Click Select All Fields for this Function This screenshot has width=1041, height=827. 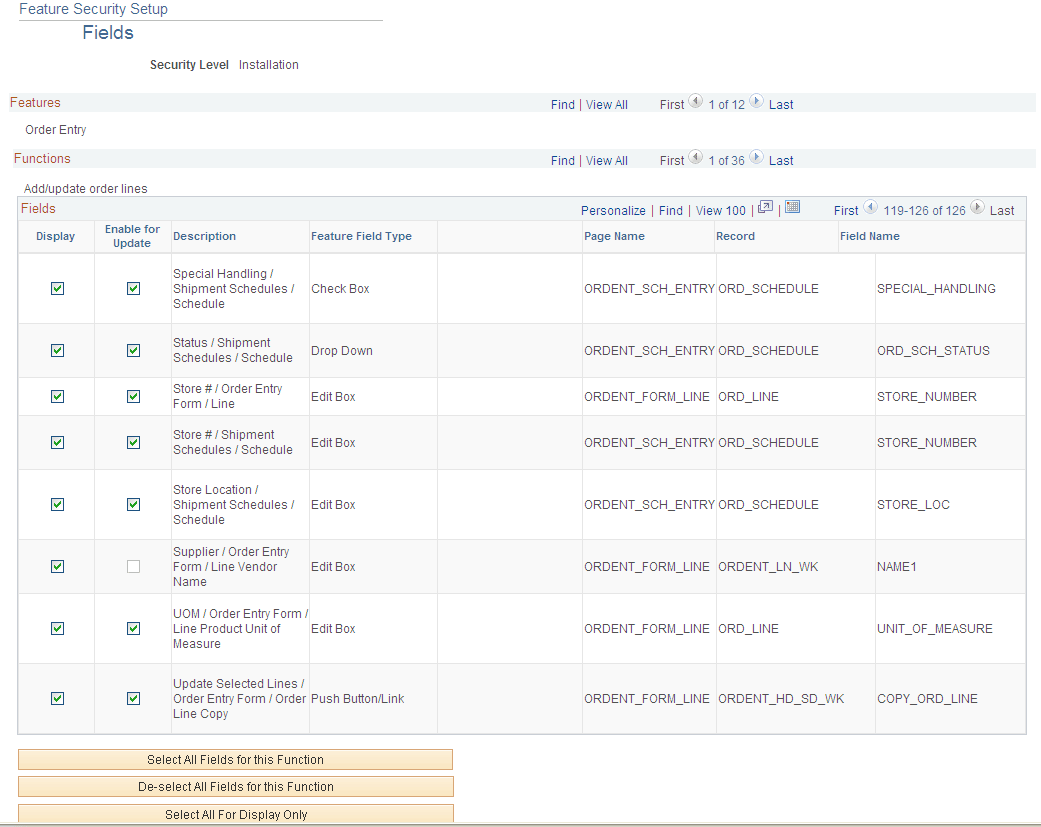pyautogui.click(x=236, y=759)
